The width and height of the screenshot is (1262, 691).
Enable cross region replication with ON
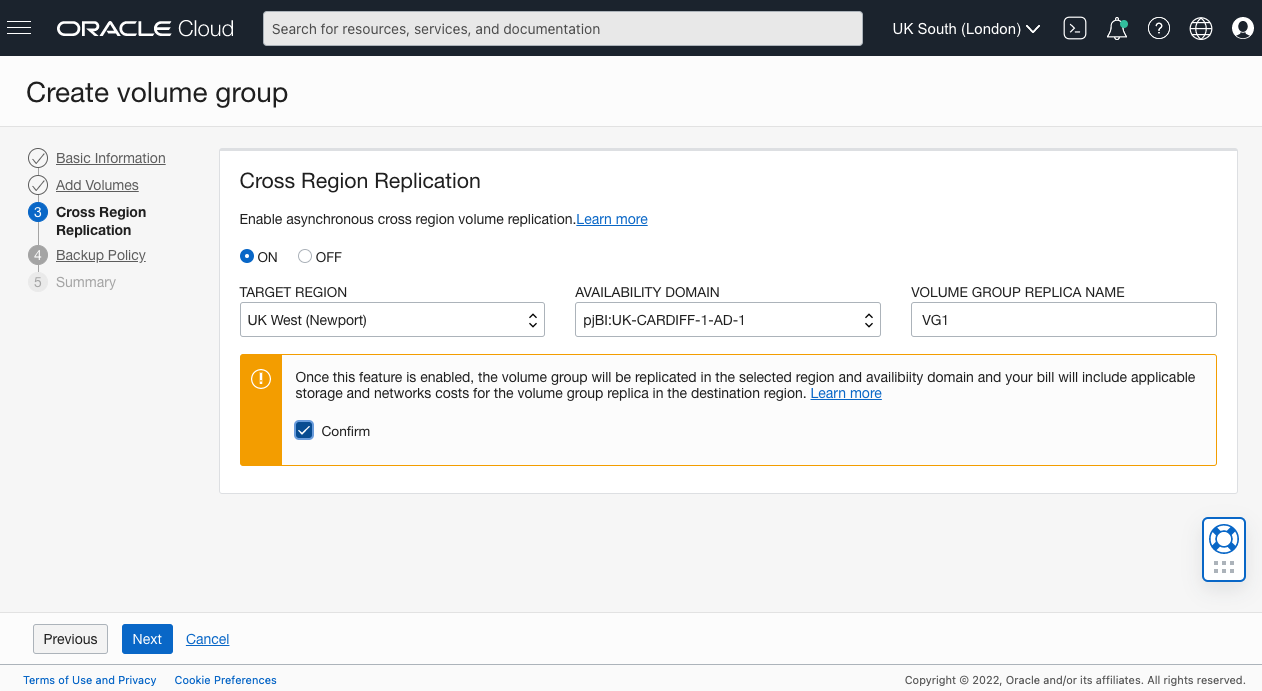245,256
